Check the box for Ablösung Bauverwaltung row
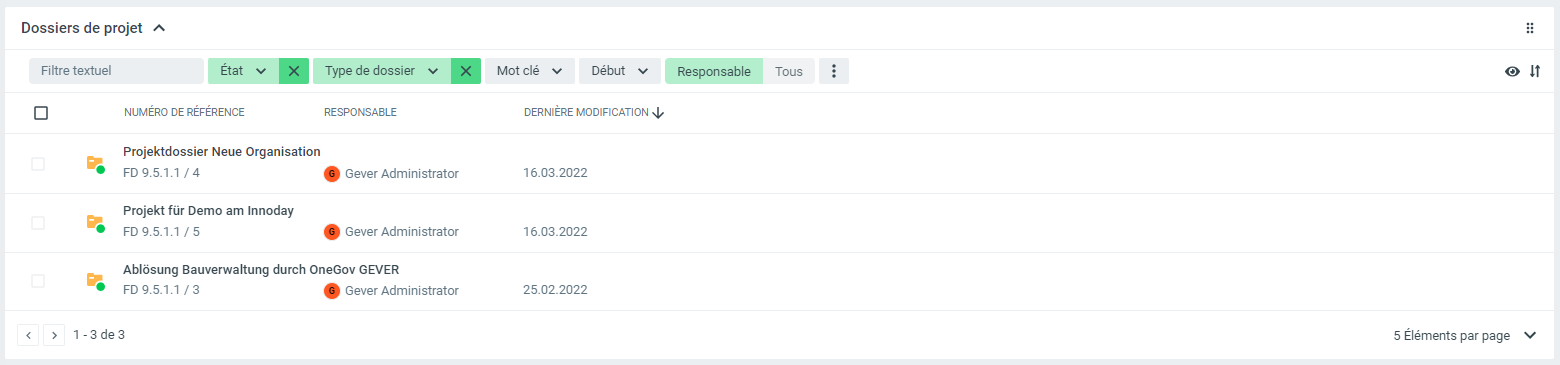The image size is (1560, 365). [x=38, y=281]
